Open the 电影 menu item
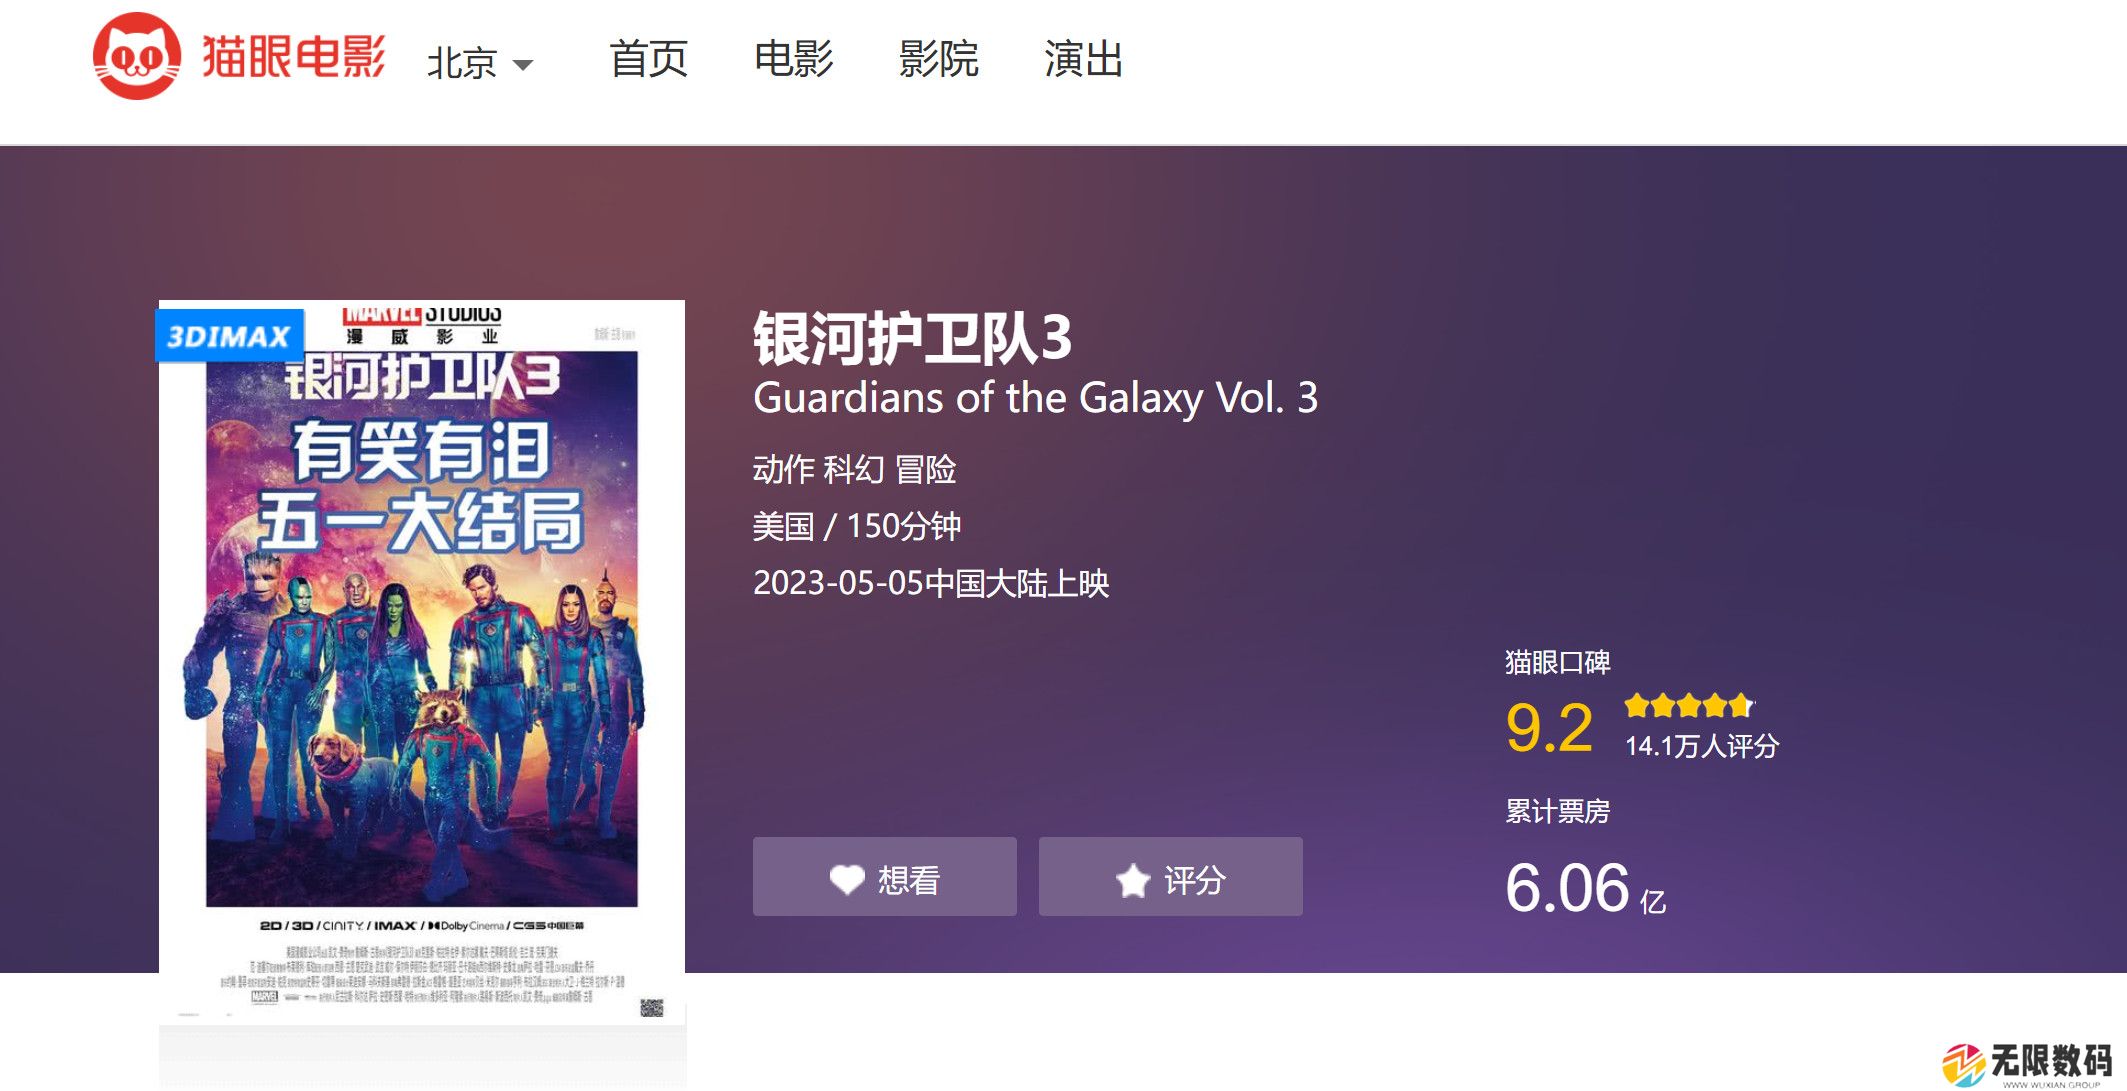The height and width of the screenshot is (1091, 2127). tap(794, 59)
